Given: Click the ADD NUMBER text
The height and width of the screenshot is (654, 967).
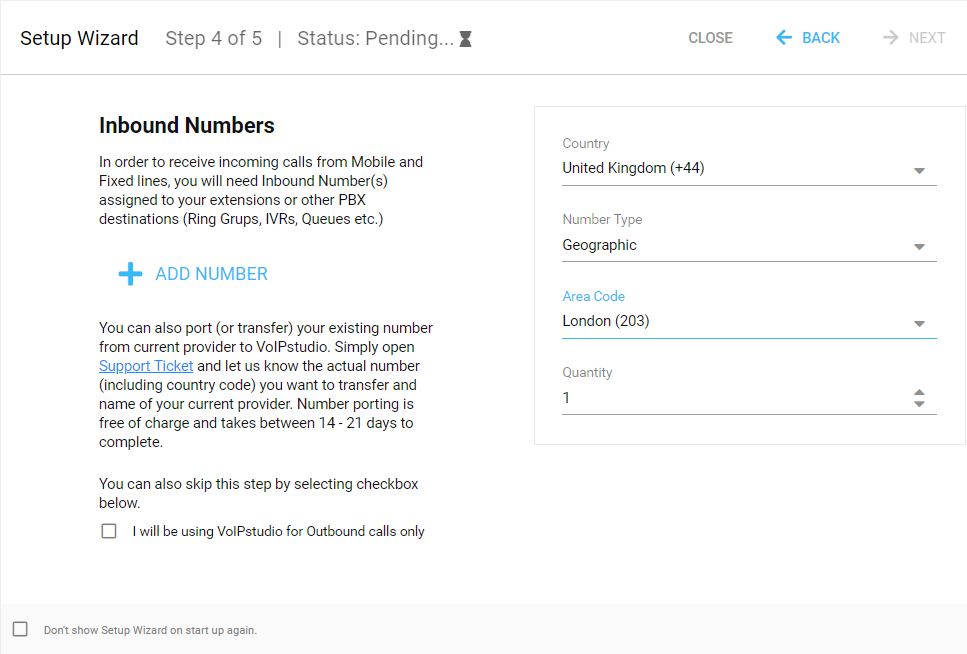Looking at the screenshot, I should (x=211, y=274).
